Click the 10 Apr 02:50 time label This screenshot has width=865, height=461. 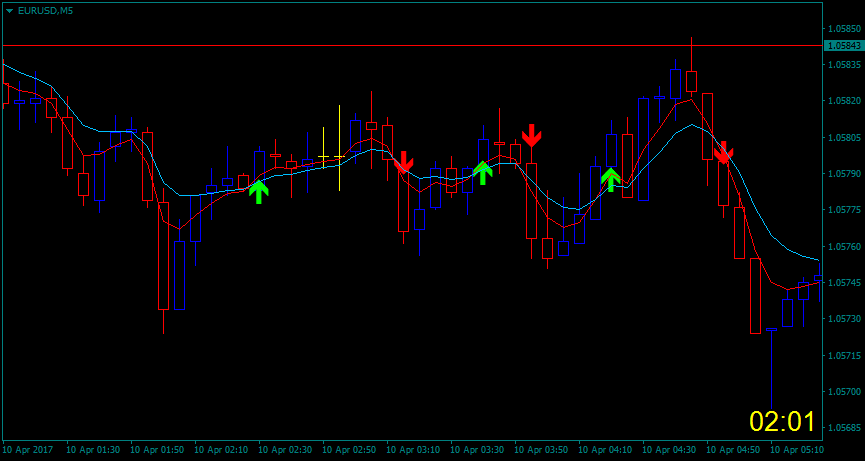349,450
